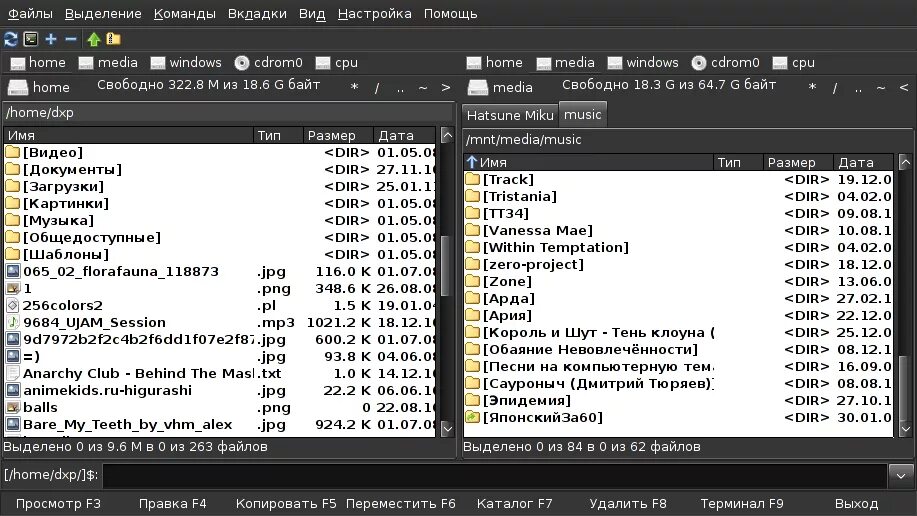Select the [ЯпонскийЗа60] linked folder
This screenshot has width=917, height=516.
pos(678,417)
